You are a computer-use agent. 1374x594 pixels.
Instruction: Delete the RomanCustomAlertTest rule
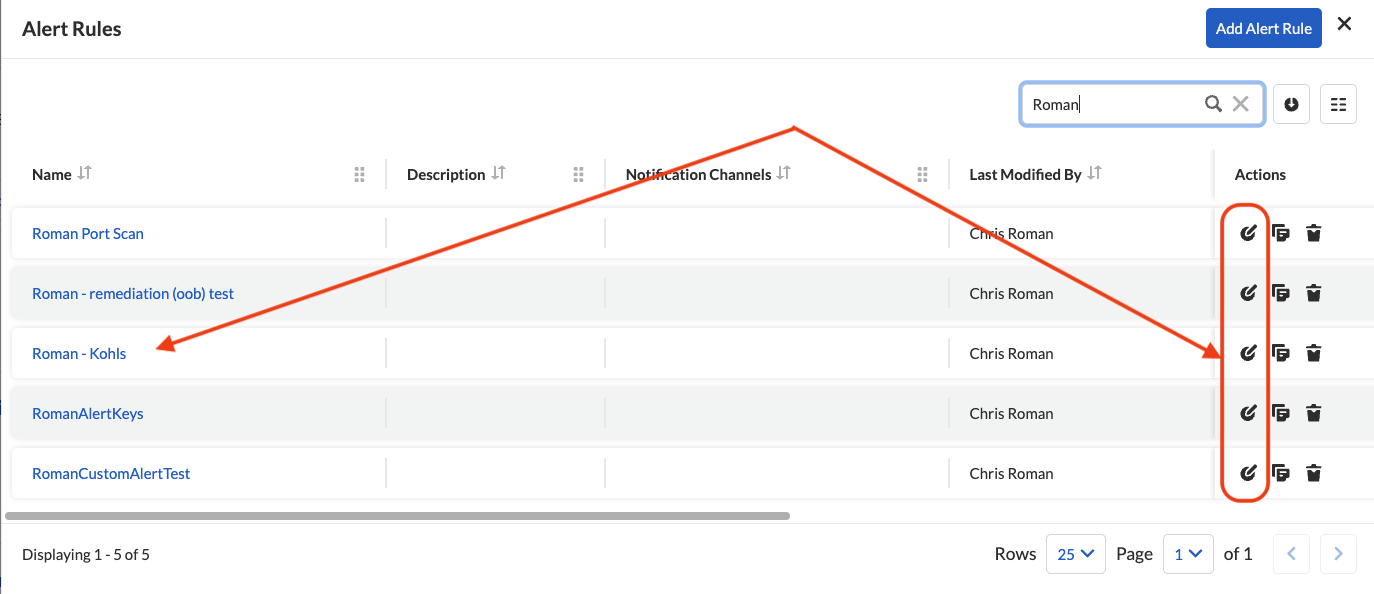point(1314,474)
